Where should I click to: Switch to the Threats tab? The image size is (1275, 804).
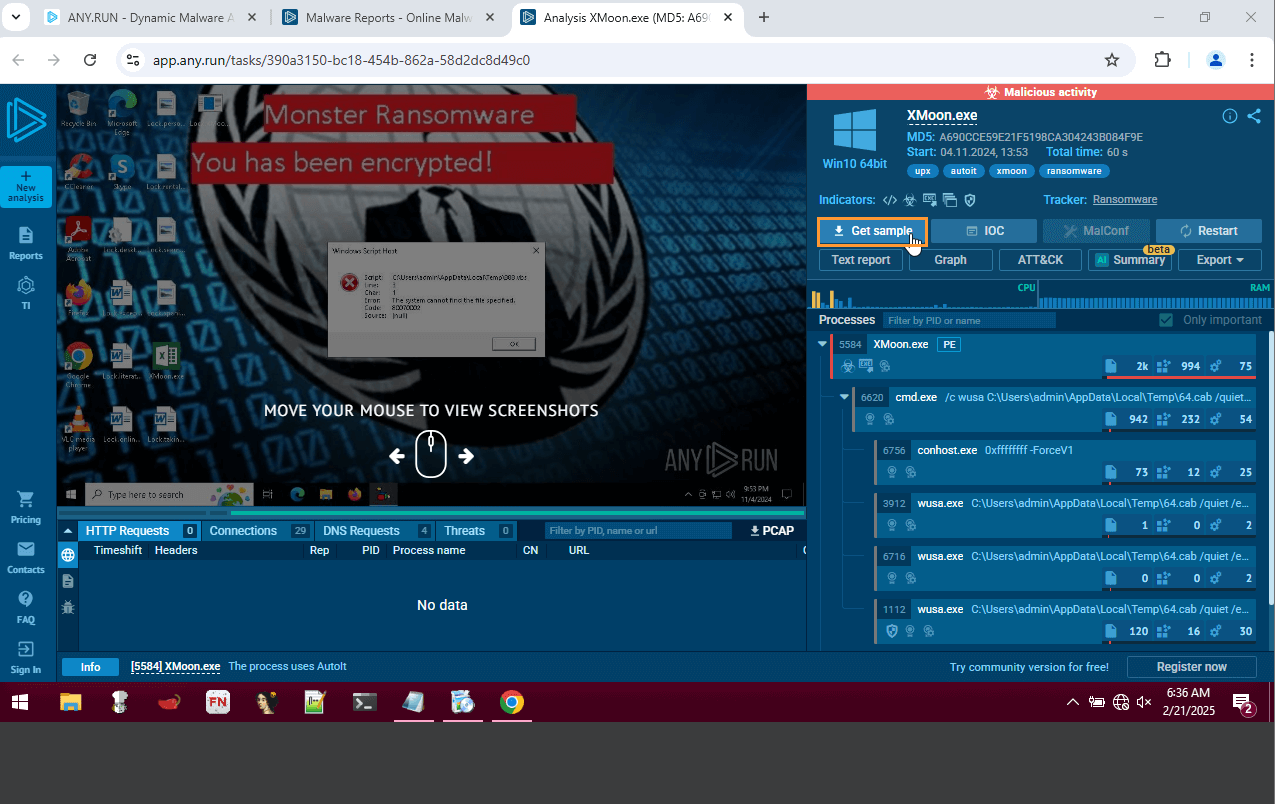[476, 531]
